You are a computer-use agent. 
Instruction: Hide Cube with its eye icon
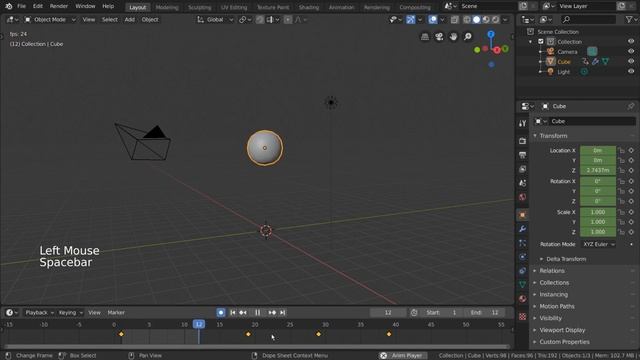631,62
